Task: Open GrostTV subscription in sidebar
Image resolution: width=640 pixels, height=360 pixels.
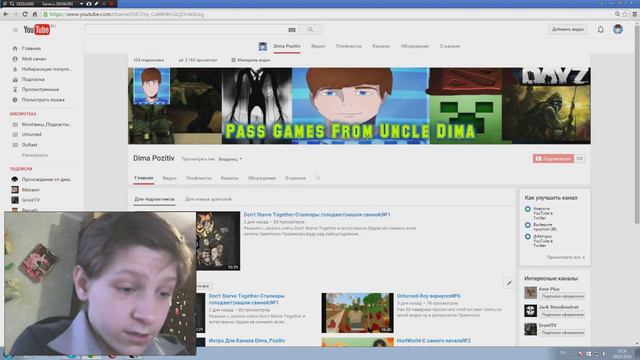Action: [x=31, y=200]
